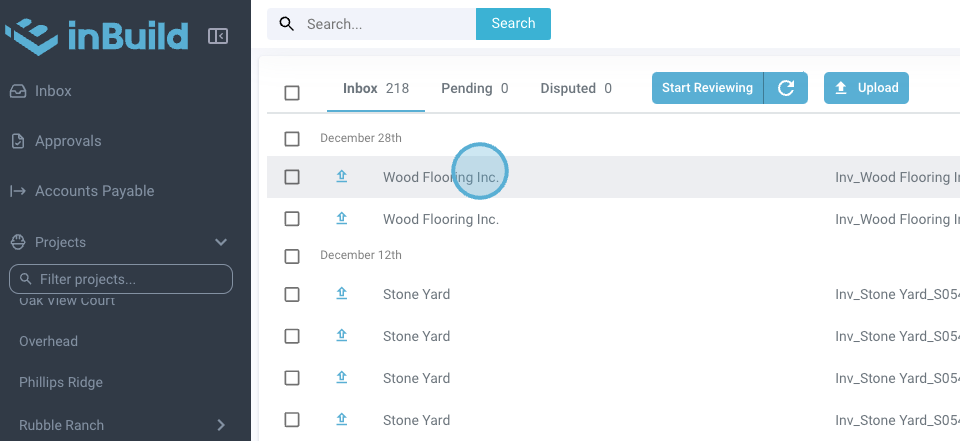Image resolution: width=960 pixels, height=441 pixels.
Task: Expand the Rubble Ranch project
Action: 221,425
